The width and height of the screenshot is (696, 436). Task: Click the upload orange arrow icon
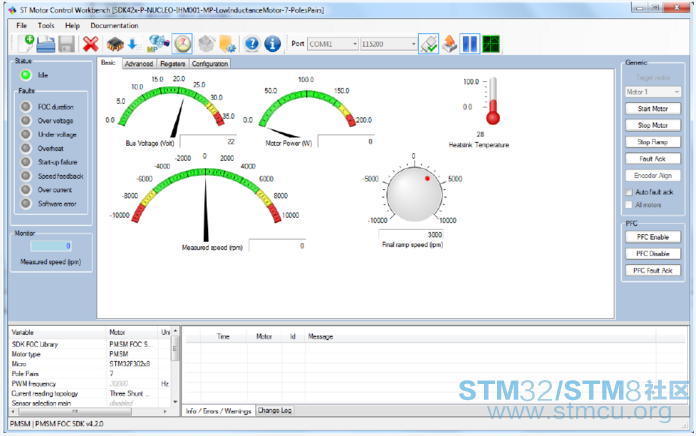click(x=450, y=44)
